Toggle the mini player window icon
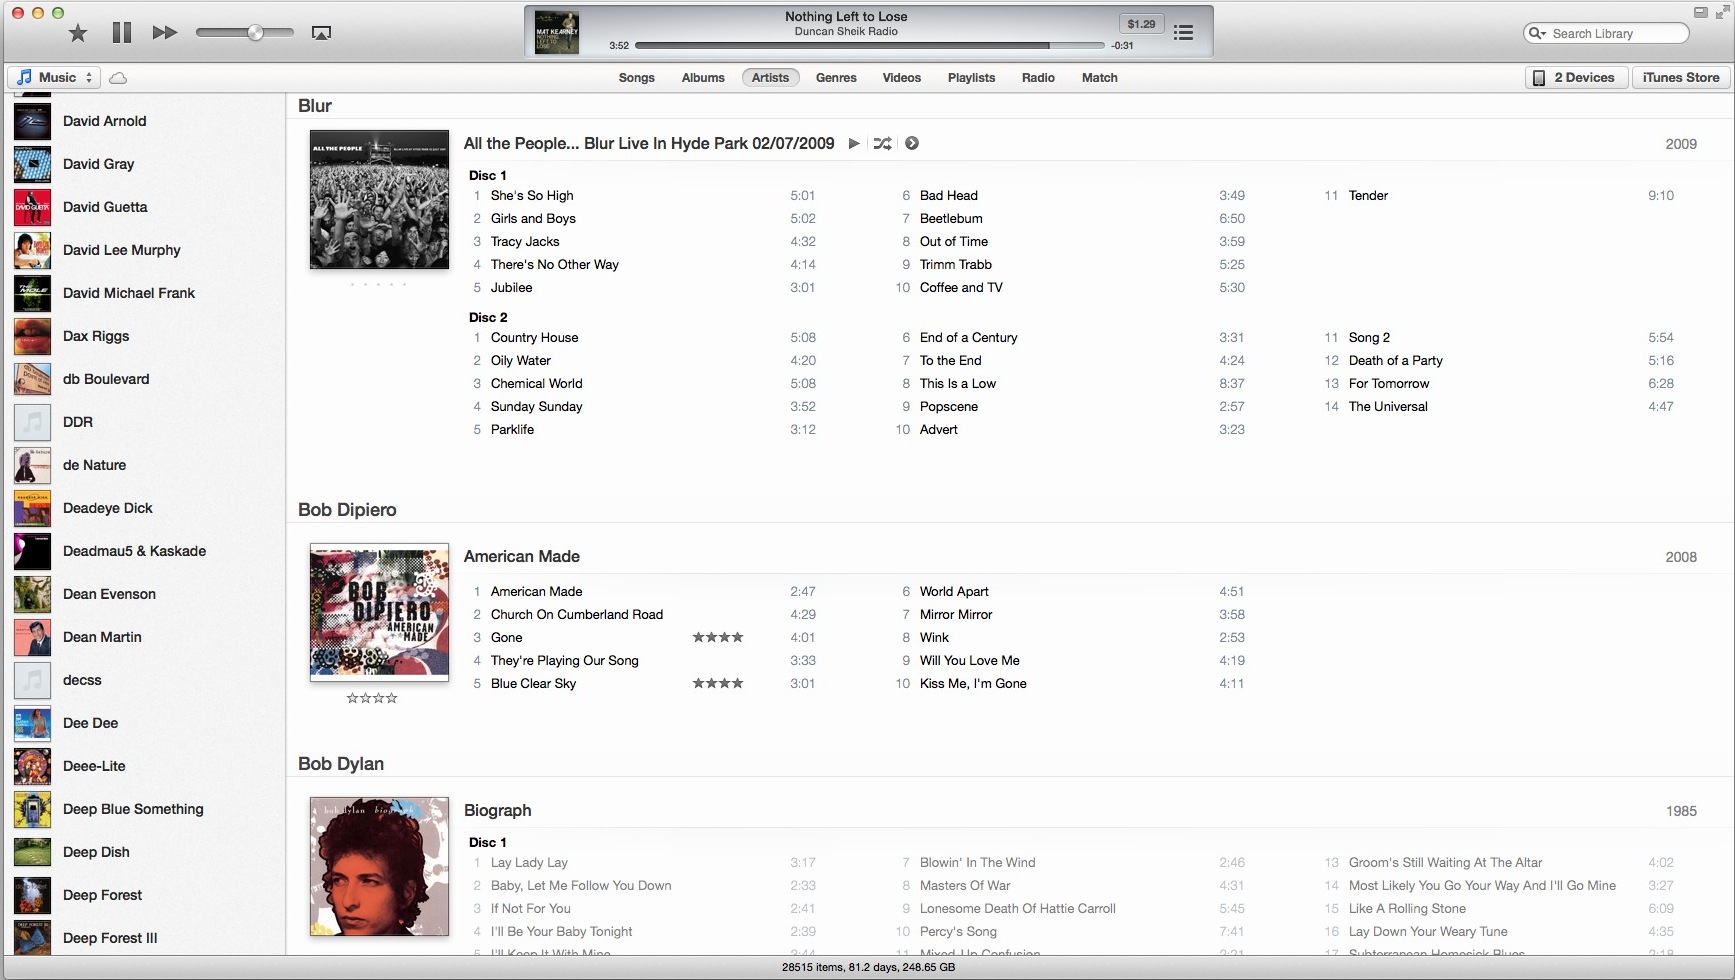 point(1700,12)
